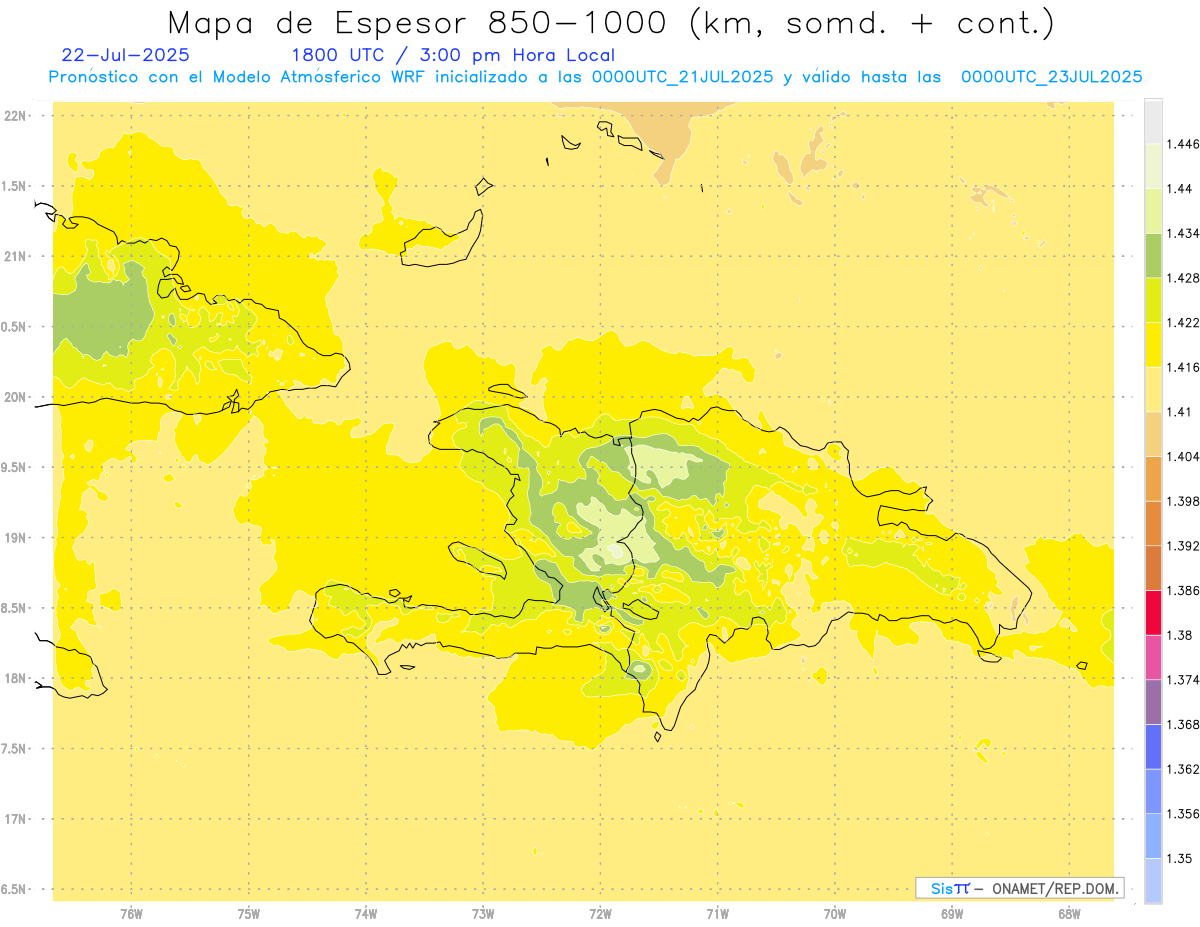Click the legend value '1.386'

tap(1182, 591)
